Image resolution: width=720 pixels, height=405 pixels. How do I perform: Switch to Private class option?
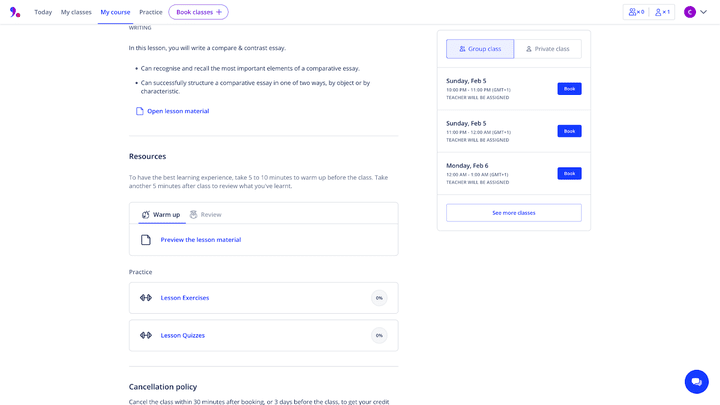point(547,48)
